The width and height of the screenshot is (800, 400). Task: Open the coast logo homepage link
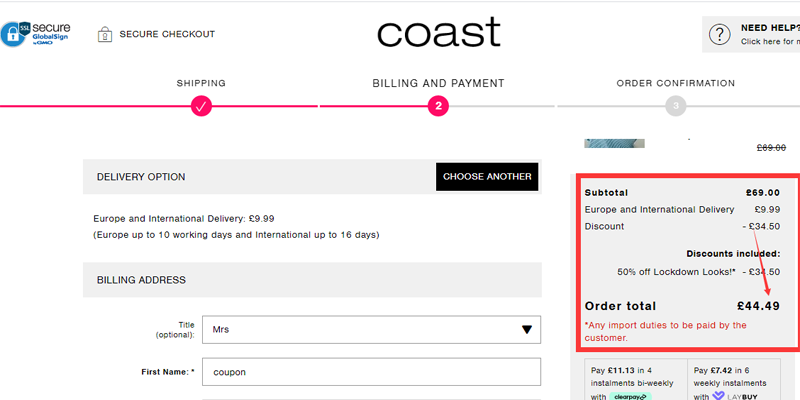click(x=439, y=32)
